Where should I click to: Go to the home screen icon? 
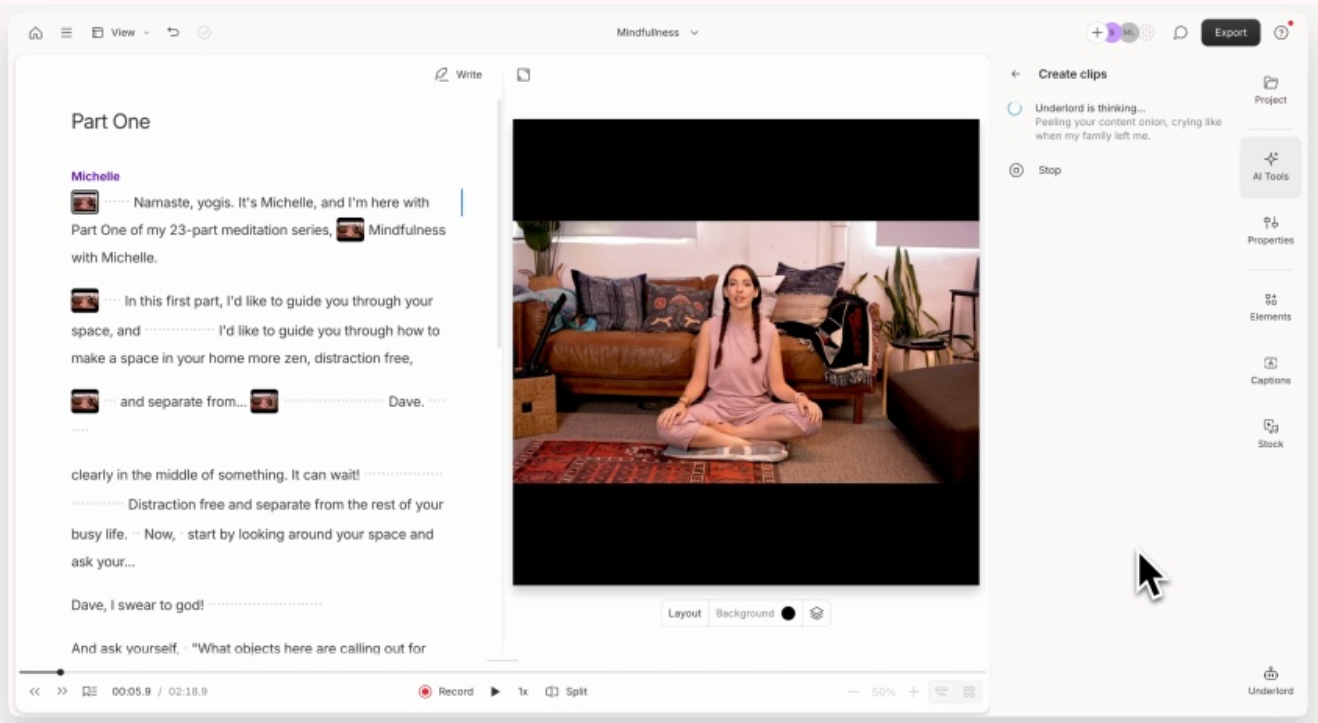(36, 33)
